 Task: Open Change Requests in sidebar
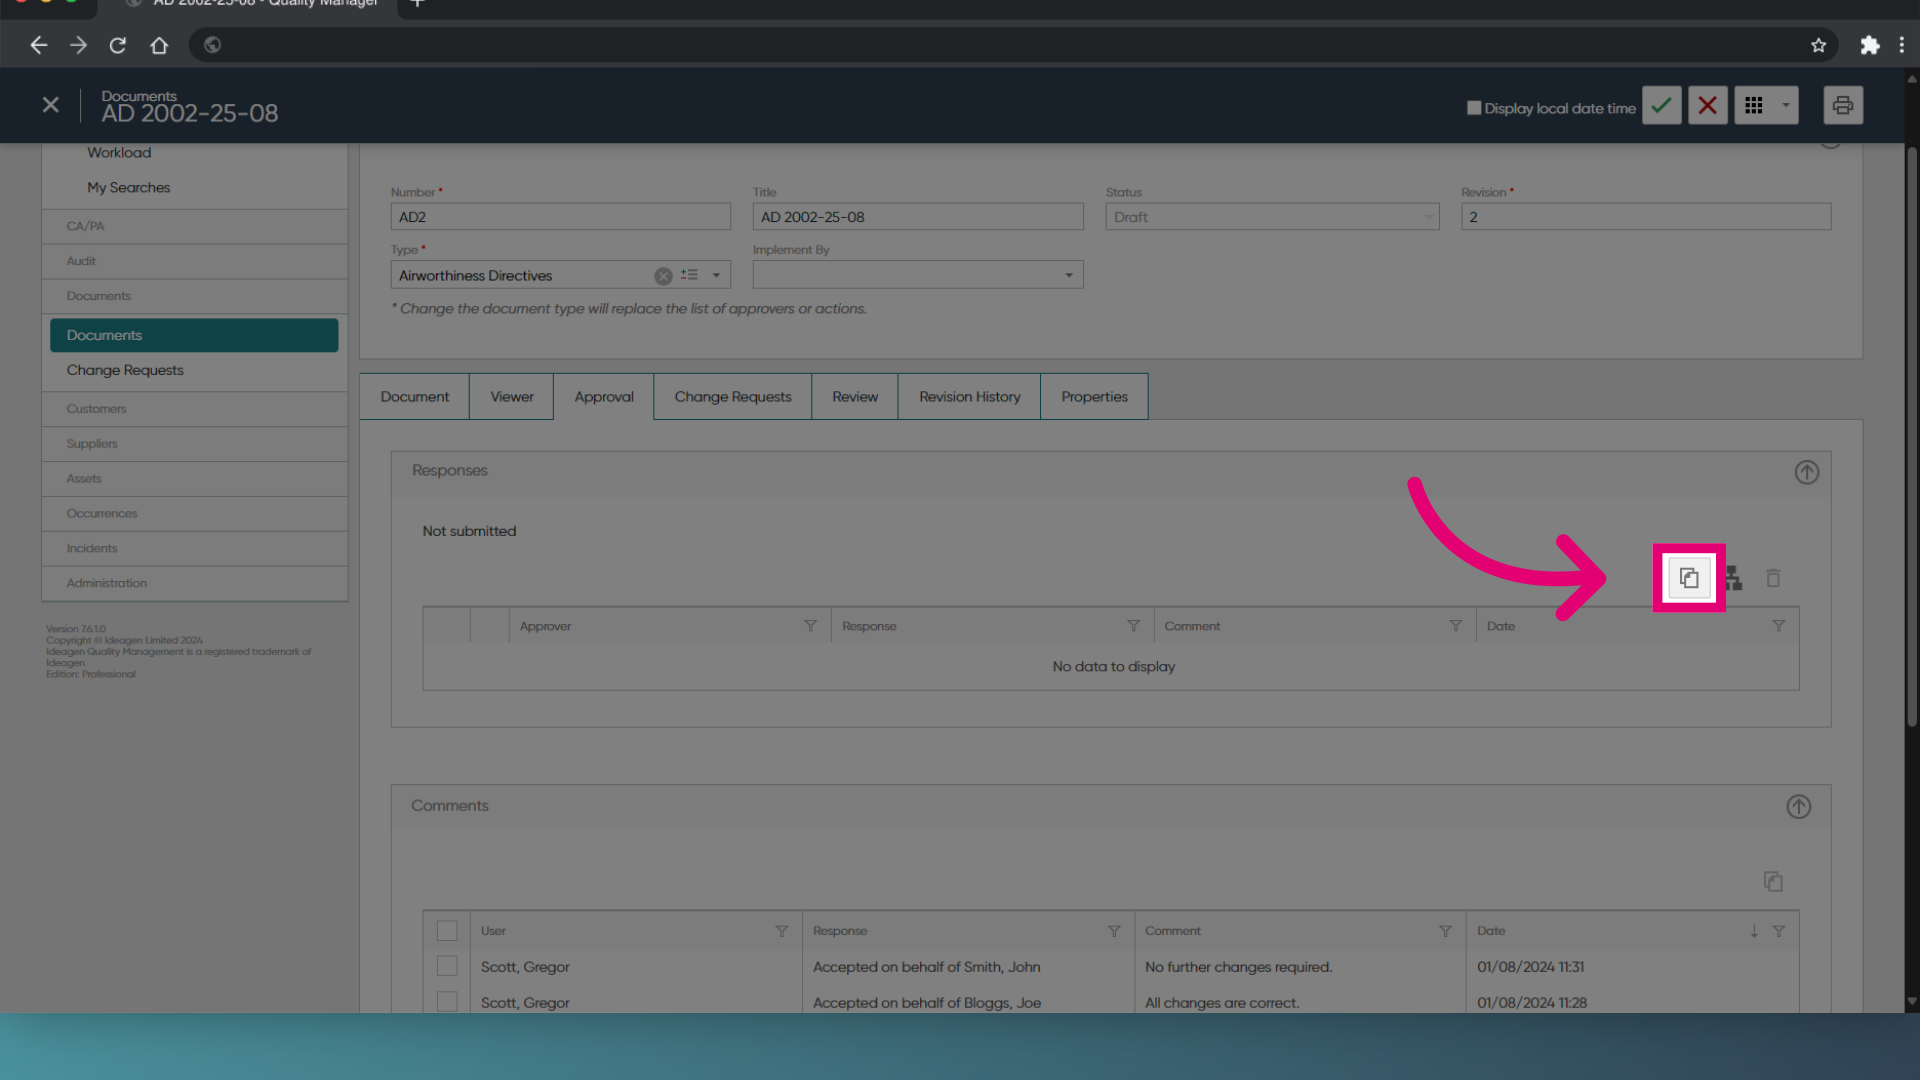(x=125, y=370)
